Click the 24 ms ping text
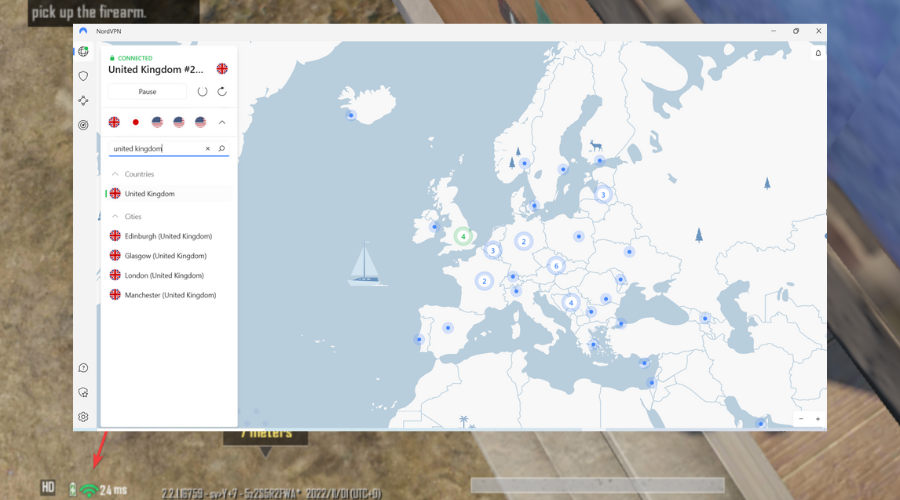Image resolution: width=900 pixels, height=500 pixels. (x=113, y=490)
